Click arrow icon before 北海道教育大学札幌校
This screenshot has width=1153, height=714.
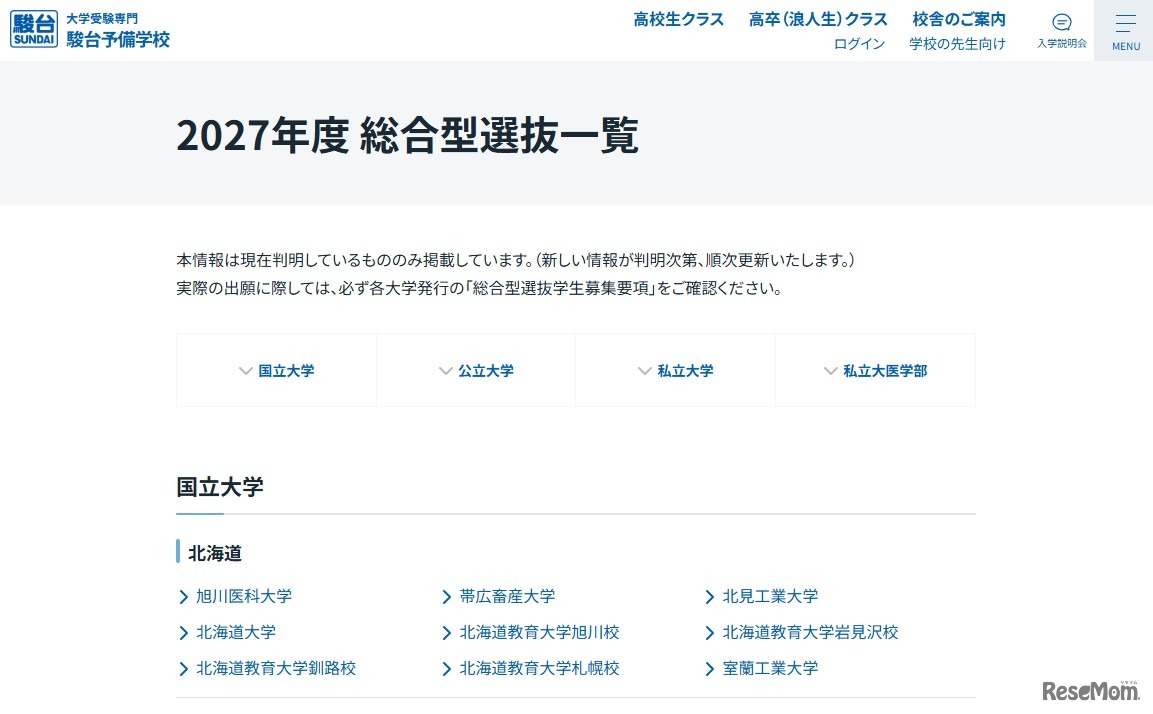tap(446, 669)
